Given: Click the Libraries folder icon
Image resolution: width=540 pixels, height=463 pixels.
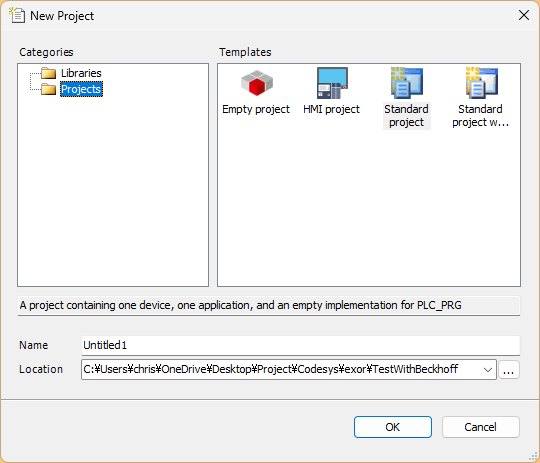Looking at the screenshot, I should [x=48, y=73].
